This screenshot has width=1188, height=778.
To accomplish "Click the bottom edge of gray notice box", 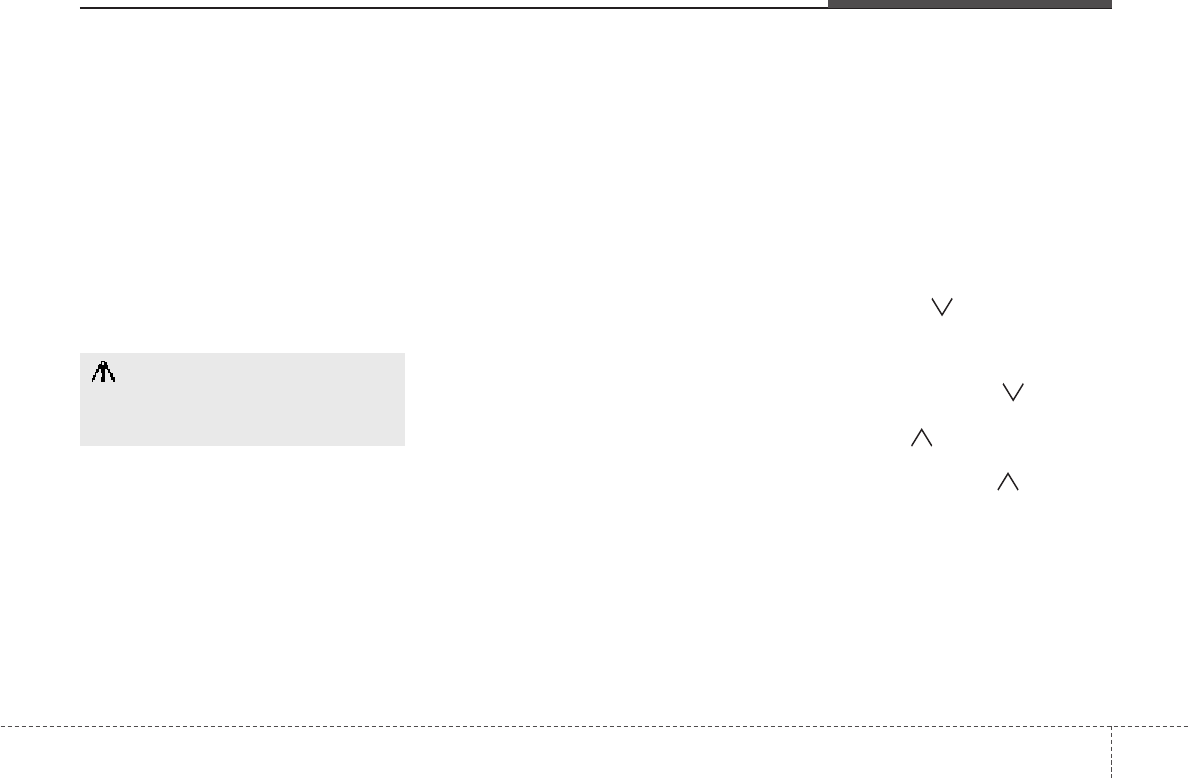I will [x=242, y=444].
